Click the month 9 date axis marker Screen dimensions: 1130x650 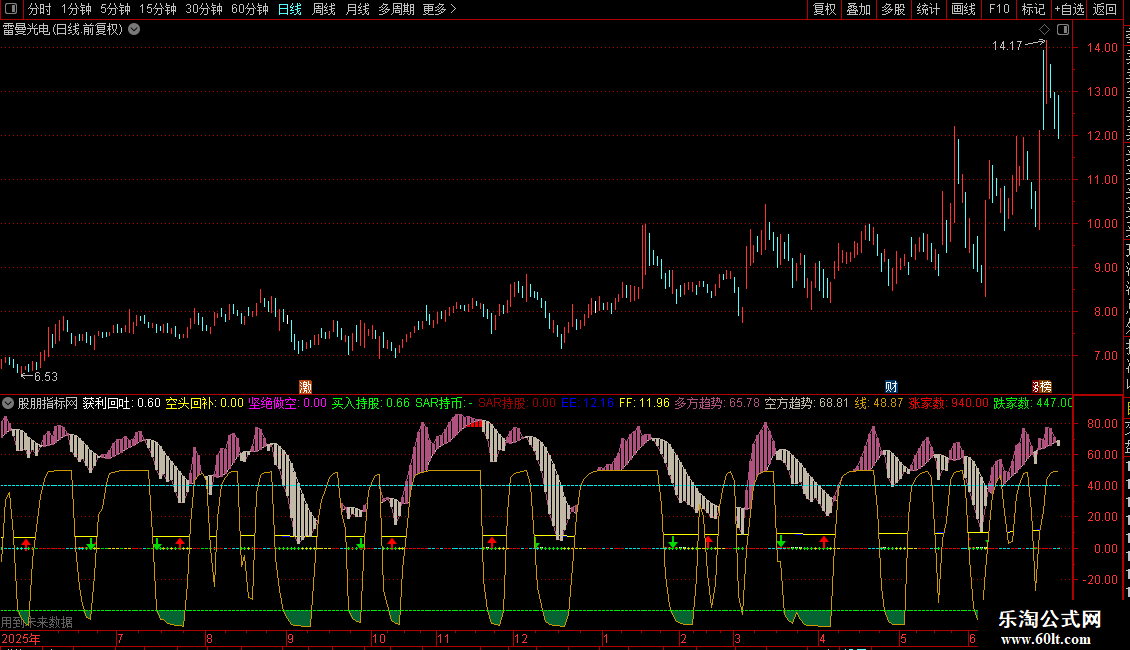(x=290, y=638)
